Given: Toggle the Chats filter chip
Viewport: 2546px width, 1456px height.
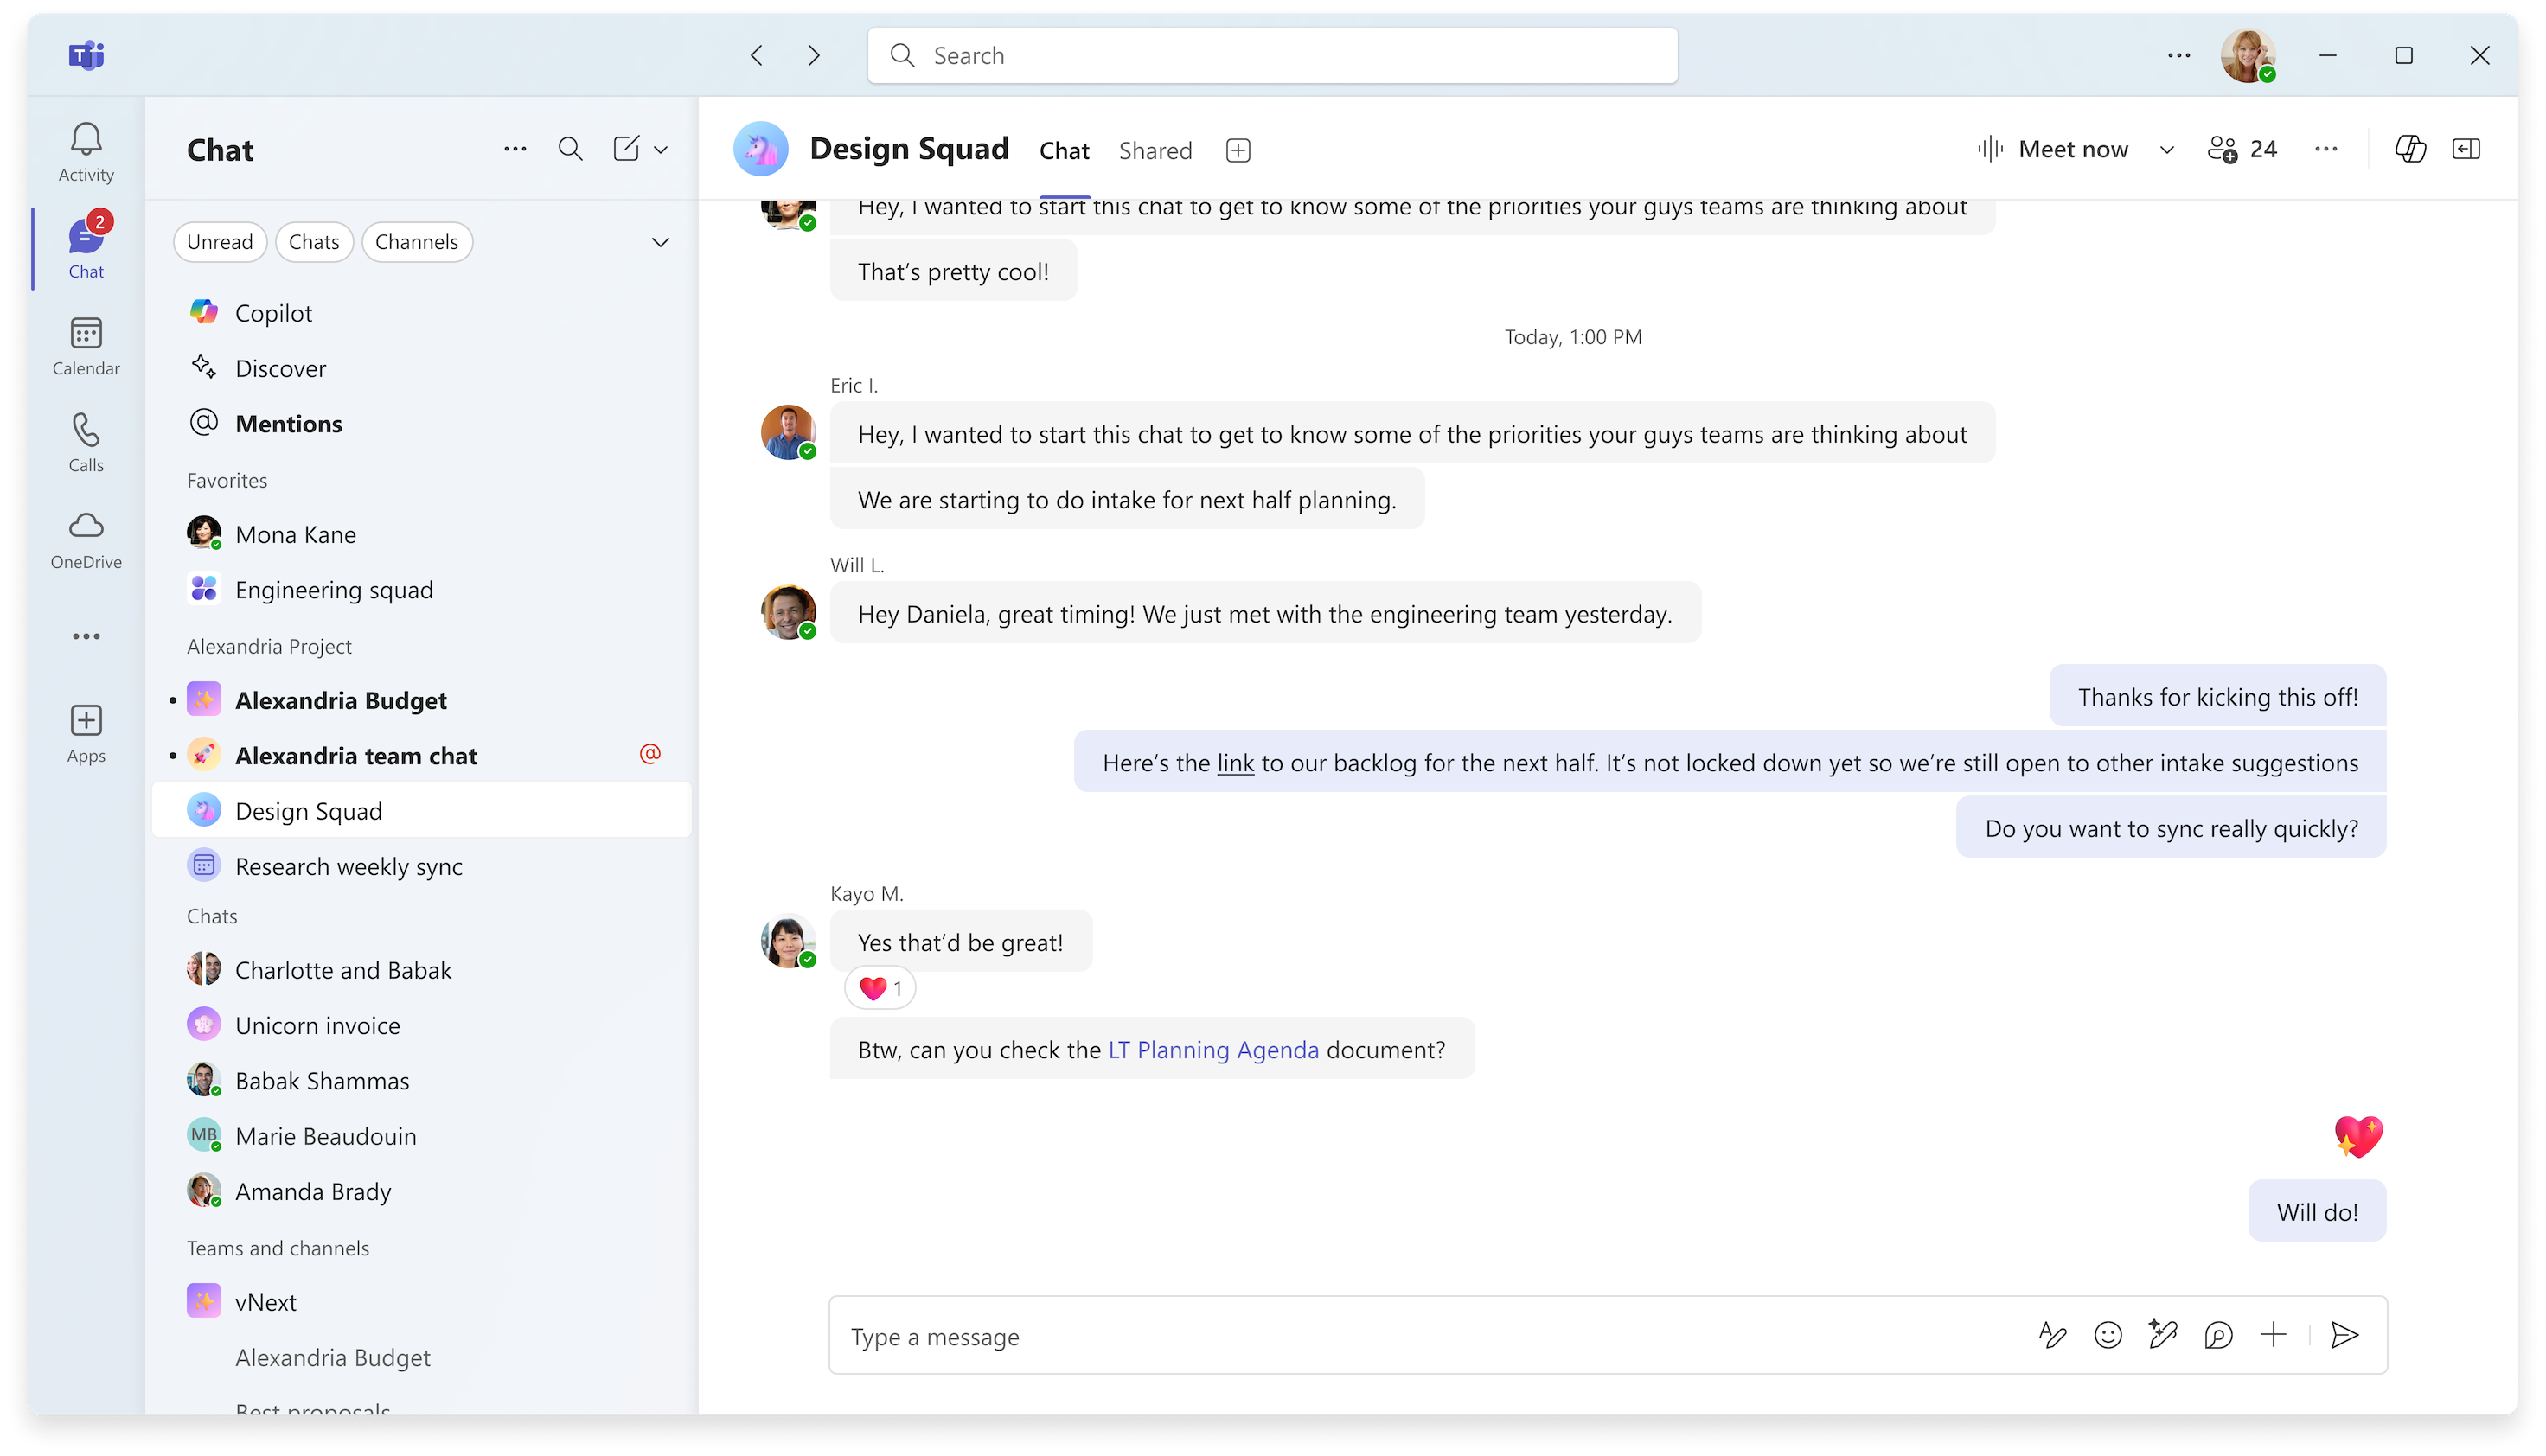Looking at the screenshot, I should click(313, 241).
